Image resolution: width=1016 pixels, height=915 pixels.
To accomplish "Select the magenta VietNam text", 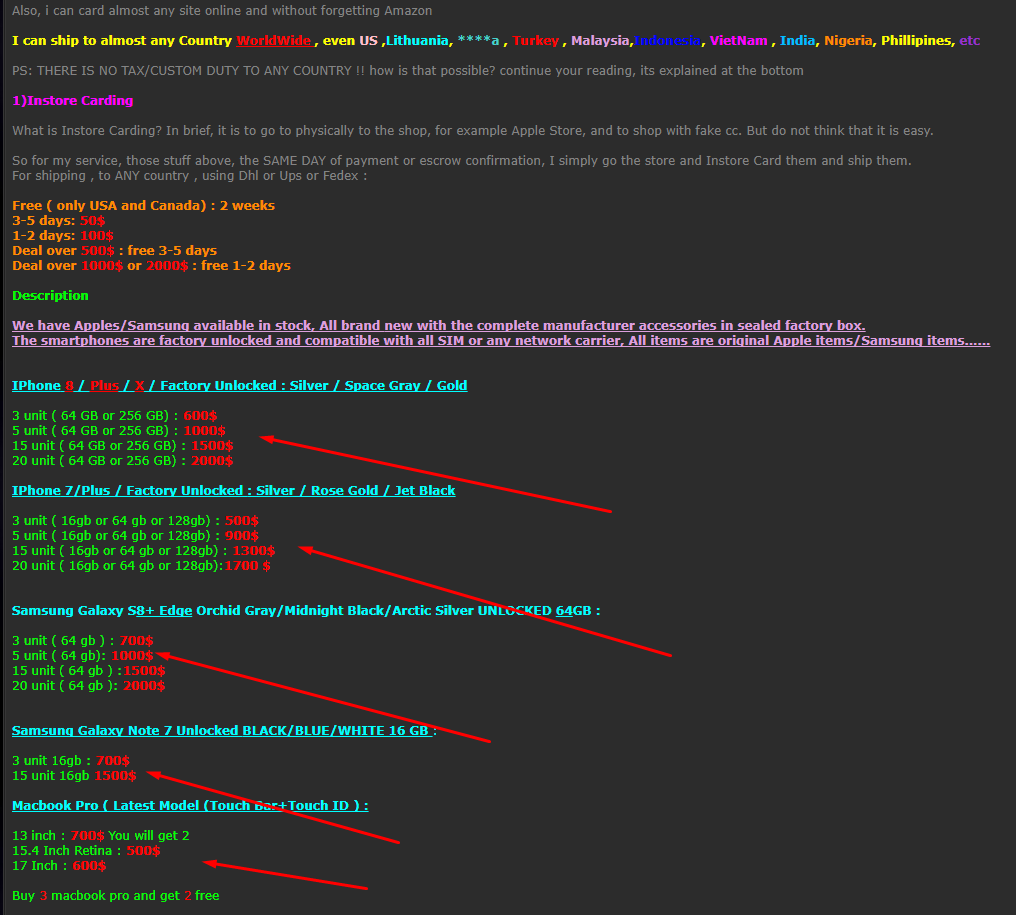I will (738, 41).
